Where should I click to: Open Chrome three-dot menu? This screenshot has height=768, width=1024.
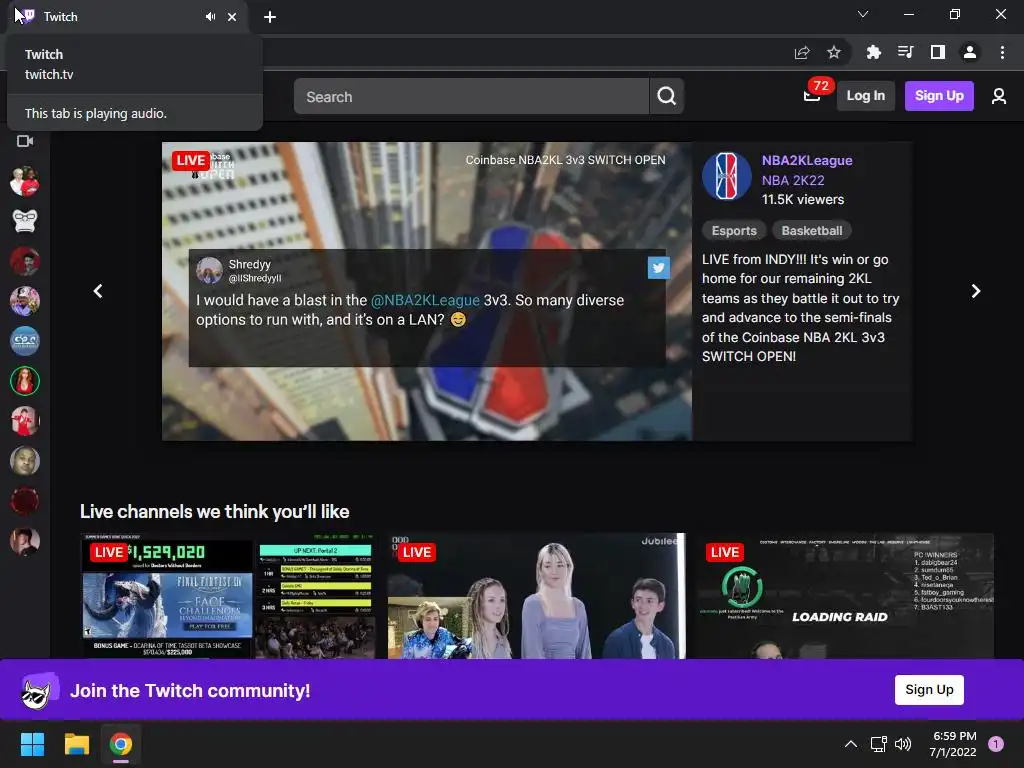(1002, 52)
